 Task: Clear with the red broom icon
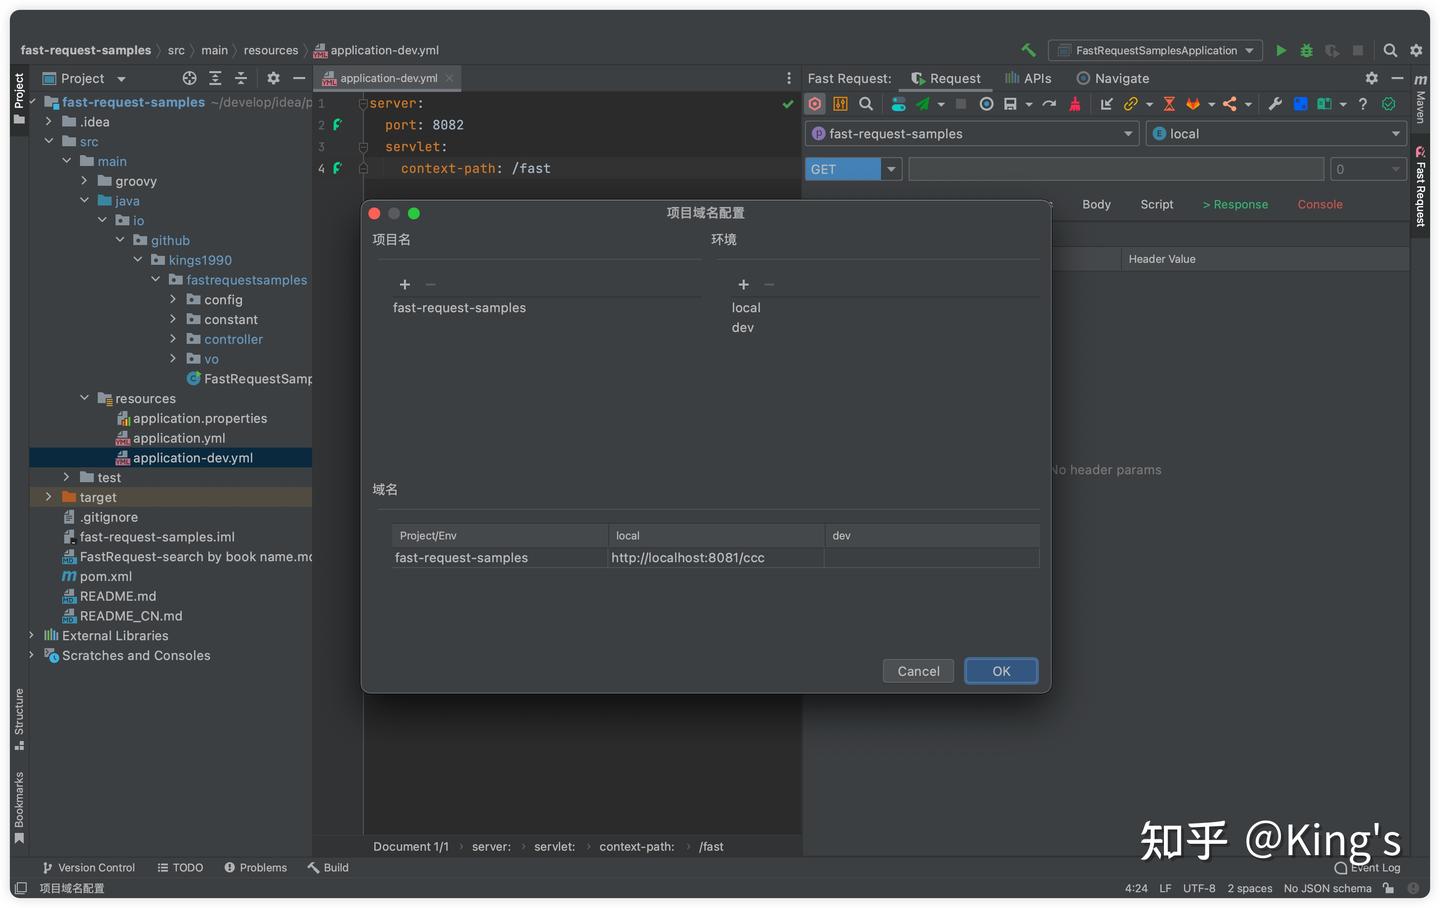point(1075,104)
